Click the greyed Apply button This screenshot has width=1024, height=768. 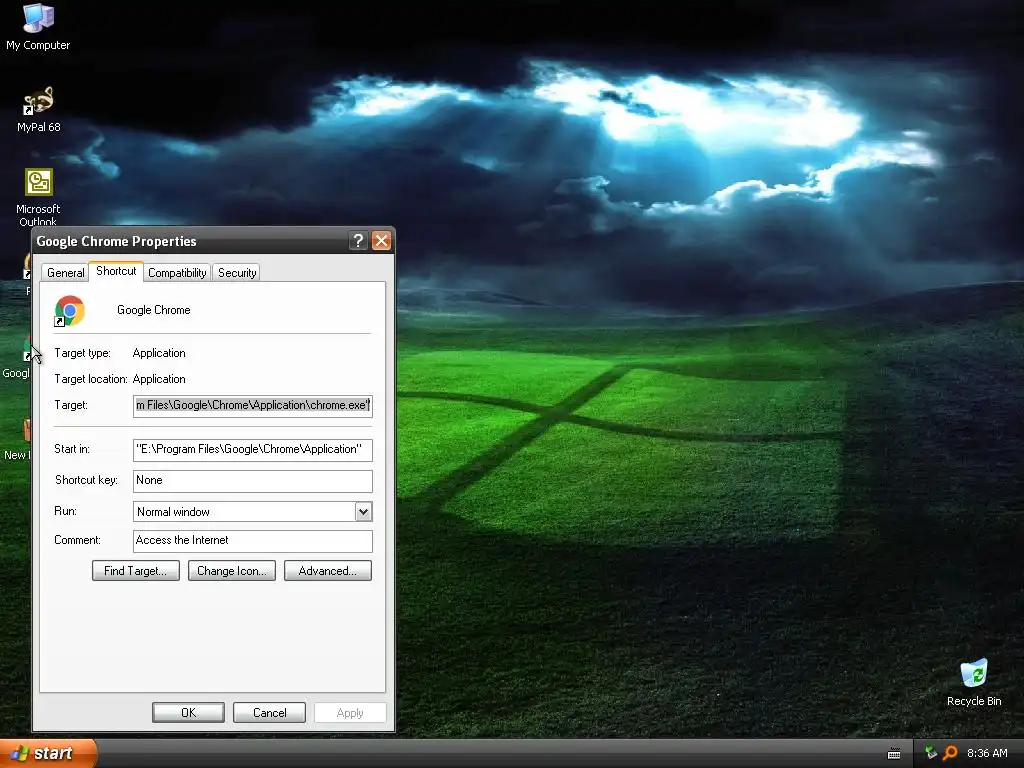point(350,712)
